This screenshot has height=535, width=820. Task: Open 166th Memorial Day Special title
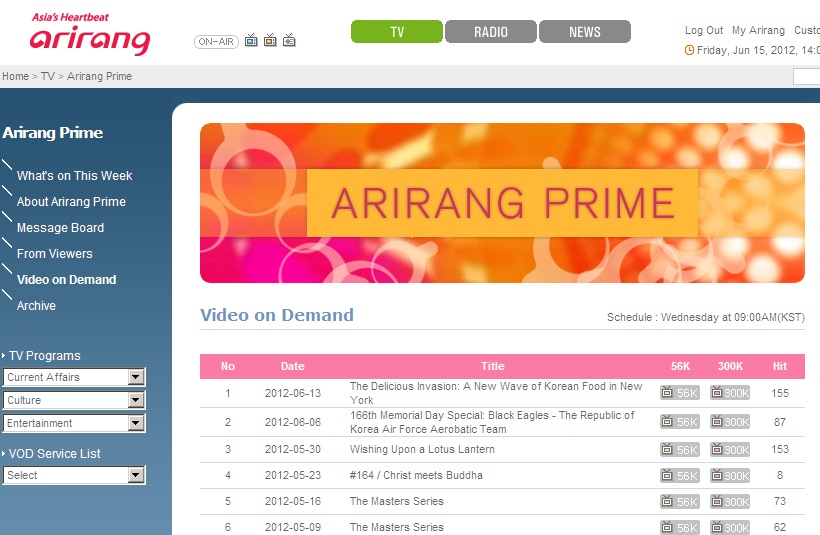click(492, 422)
